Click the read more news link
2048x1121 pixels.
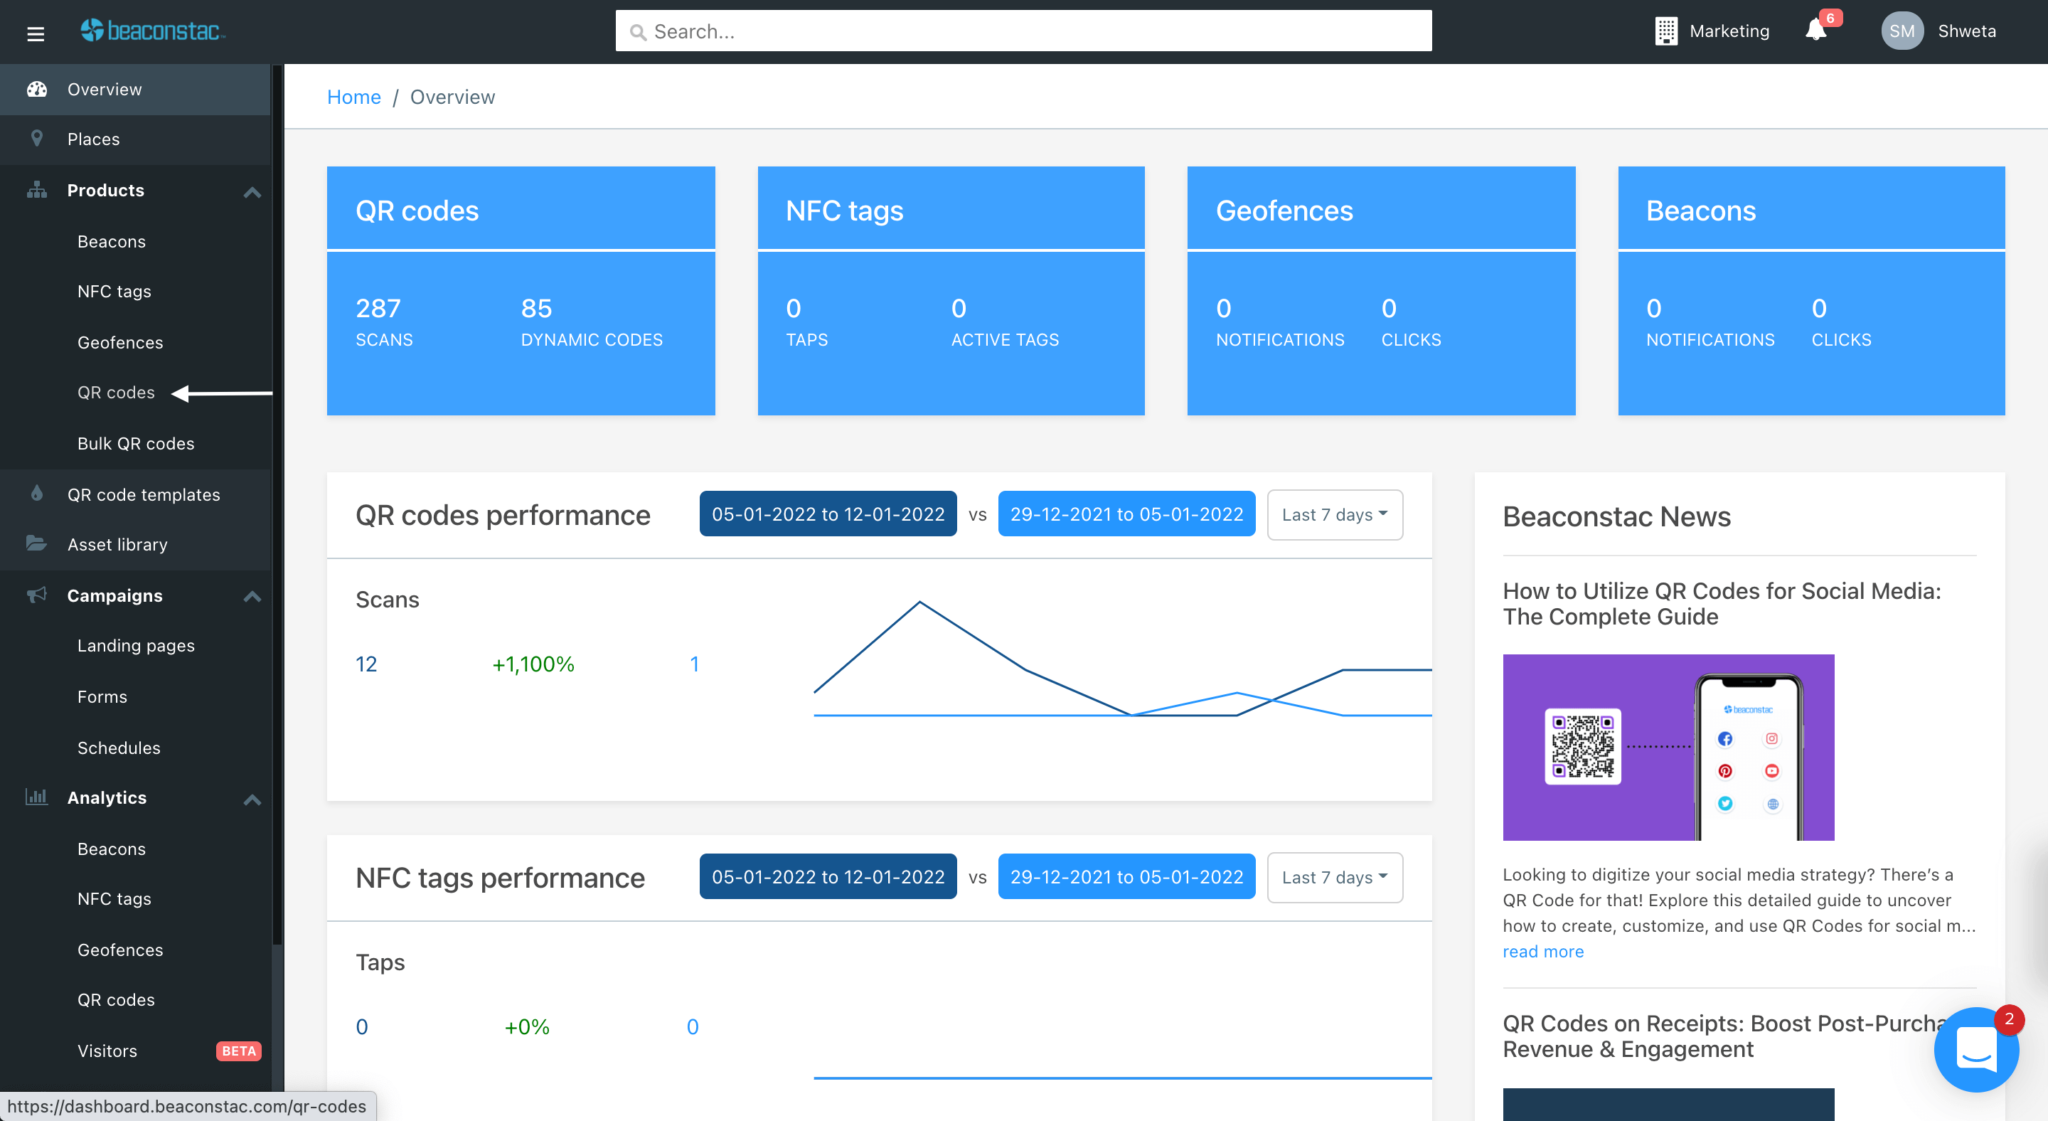(1542, 952)
